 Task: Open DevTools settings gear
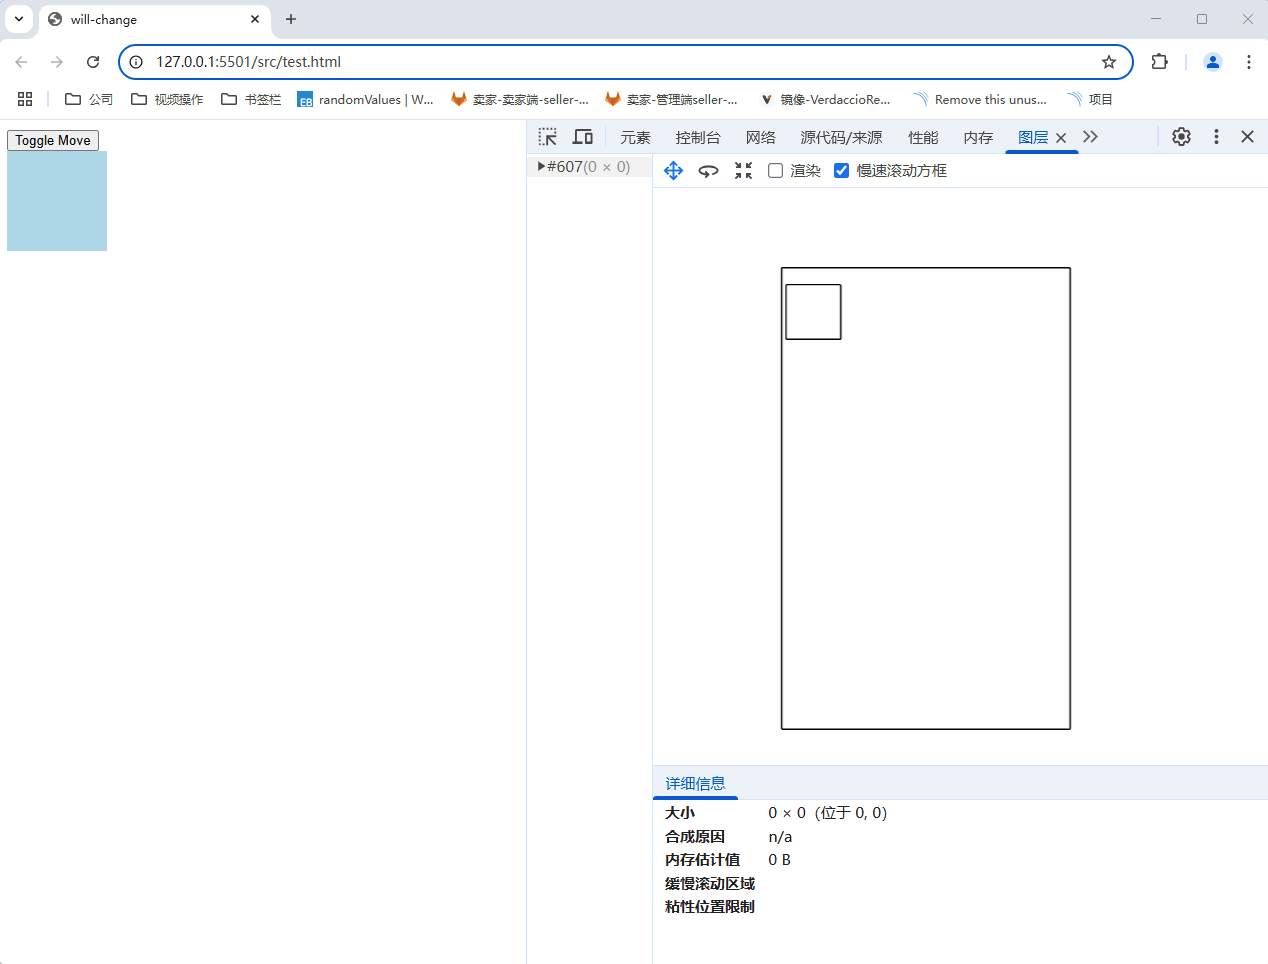(1181, 137)
